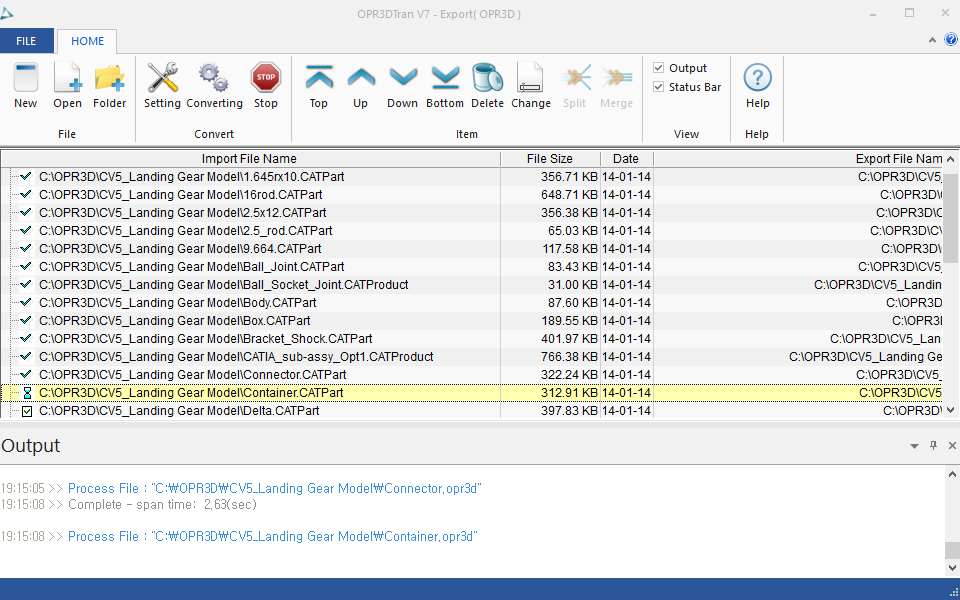Switch to the HOME ribbon tab
The image size is (960, 600).
pyautogui.click(x=87, y=41)
